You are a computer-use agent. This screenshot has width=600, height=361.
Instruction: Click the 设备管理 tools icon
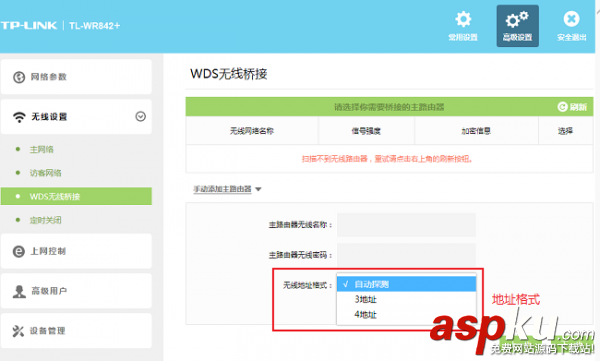click(x=18, y=331)
